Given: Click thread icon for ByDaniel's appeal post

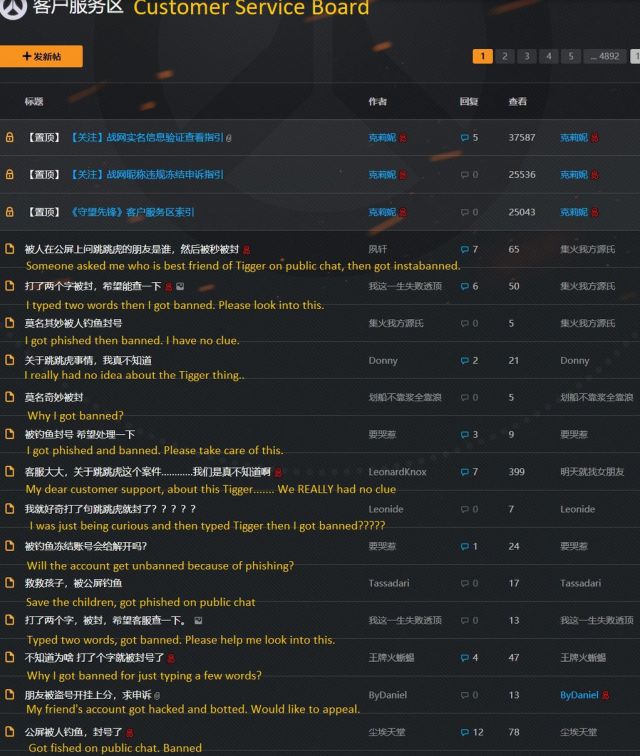Looking at the screenshot, I should 9,695.
